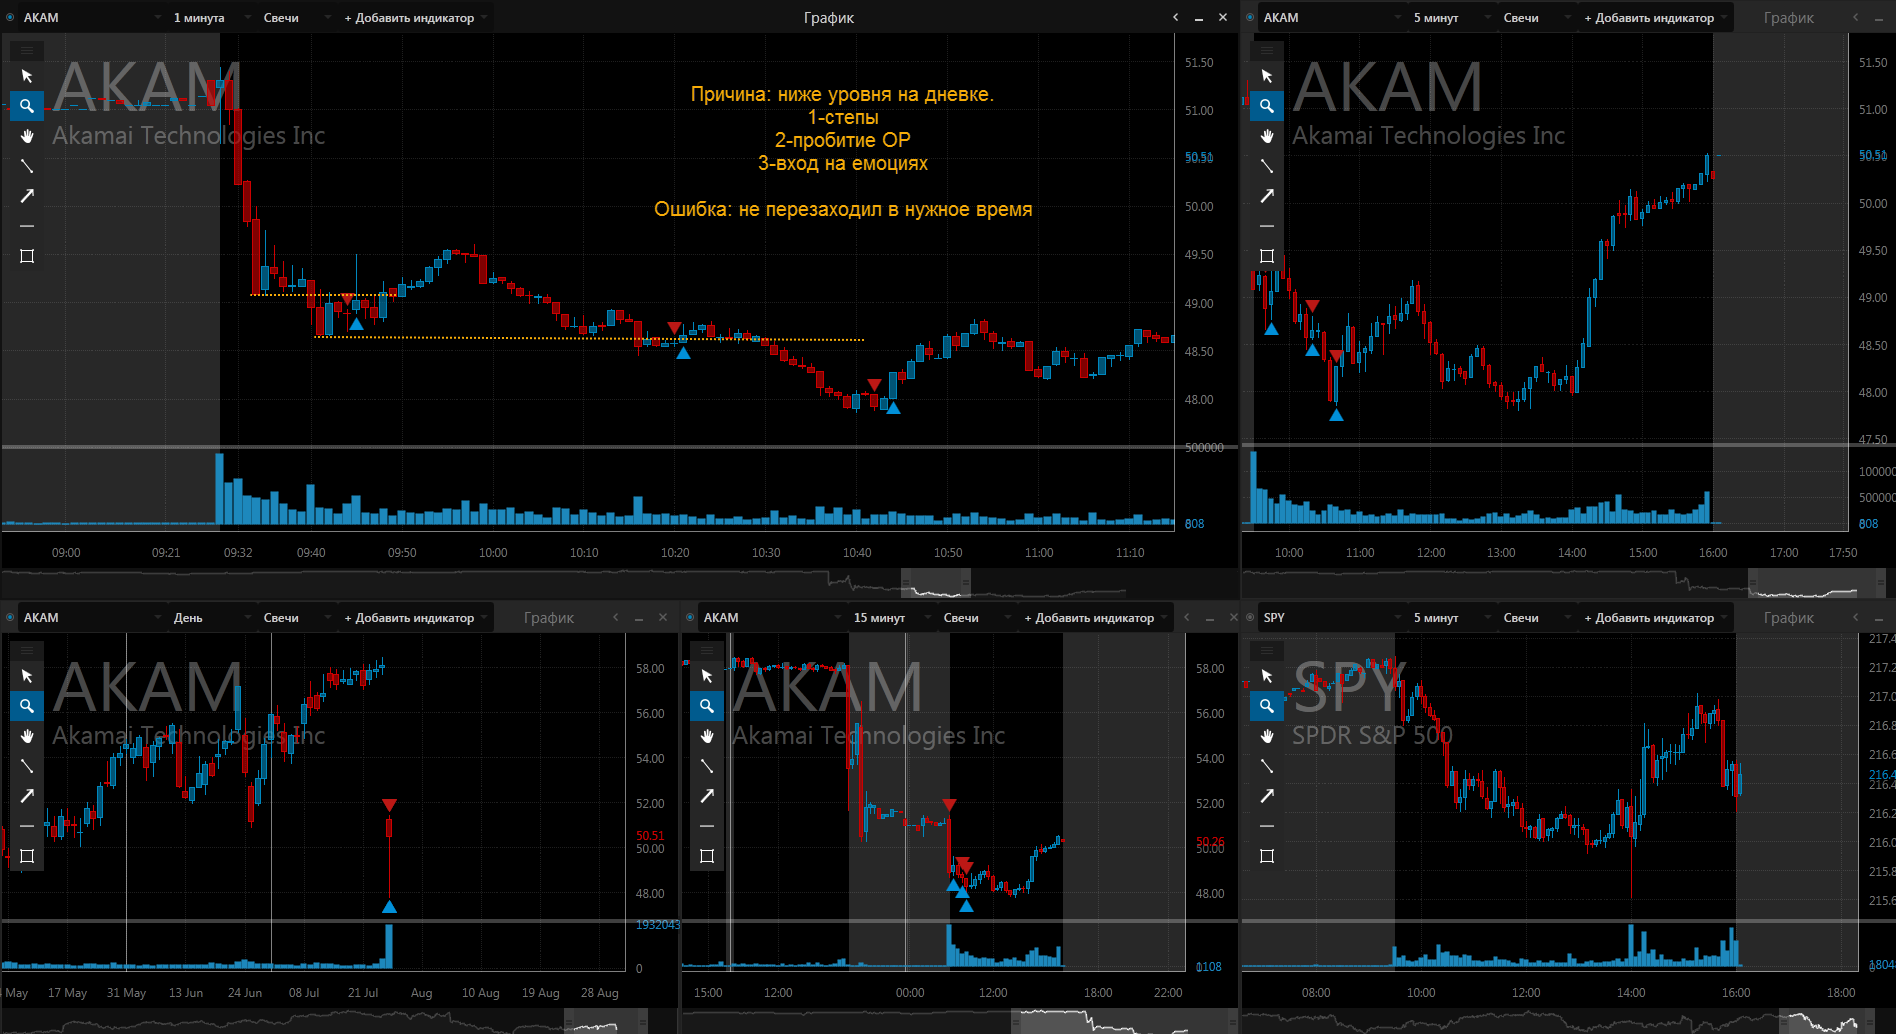1896x1034 pixels.
Task: Choose the hand pan tool in the 1-minute AKAM chart
Action: coord(27,136)
